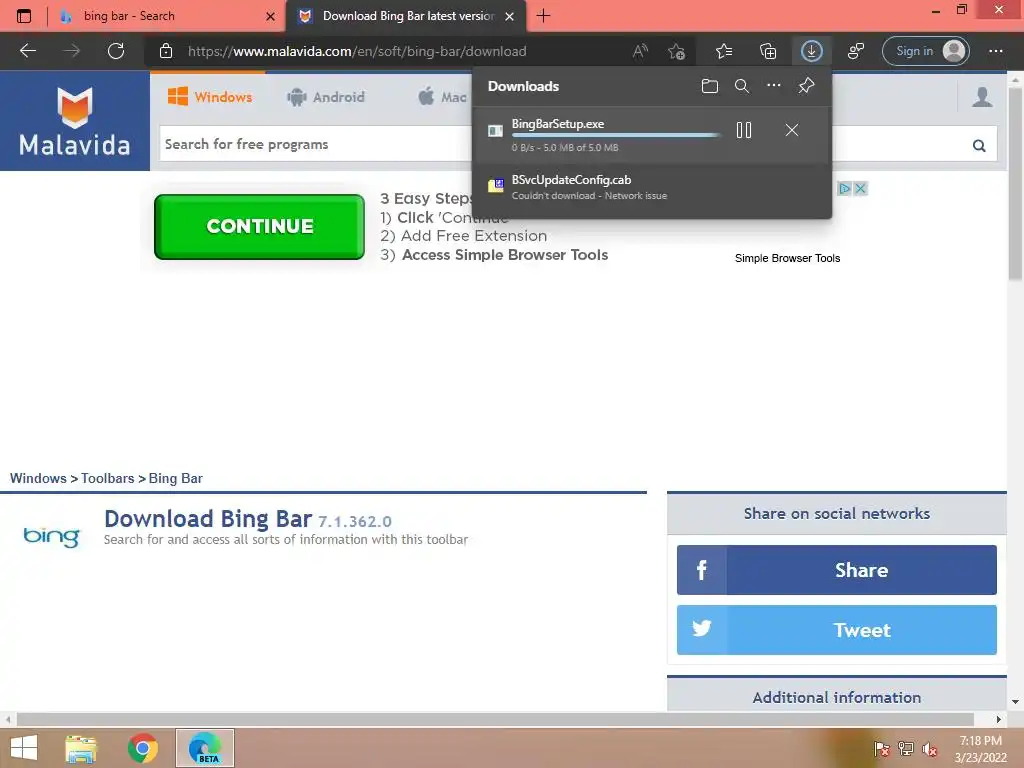Open the Windows Start menu
Viewport: 1024px width, 768px height.
point(24,748)
